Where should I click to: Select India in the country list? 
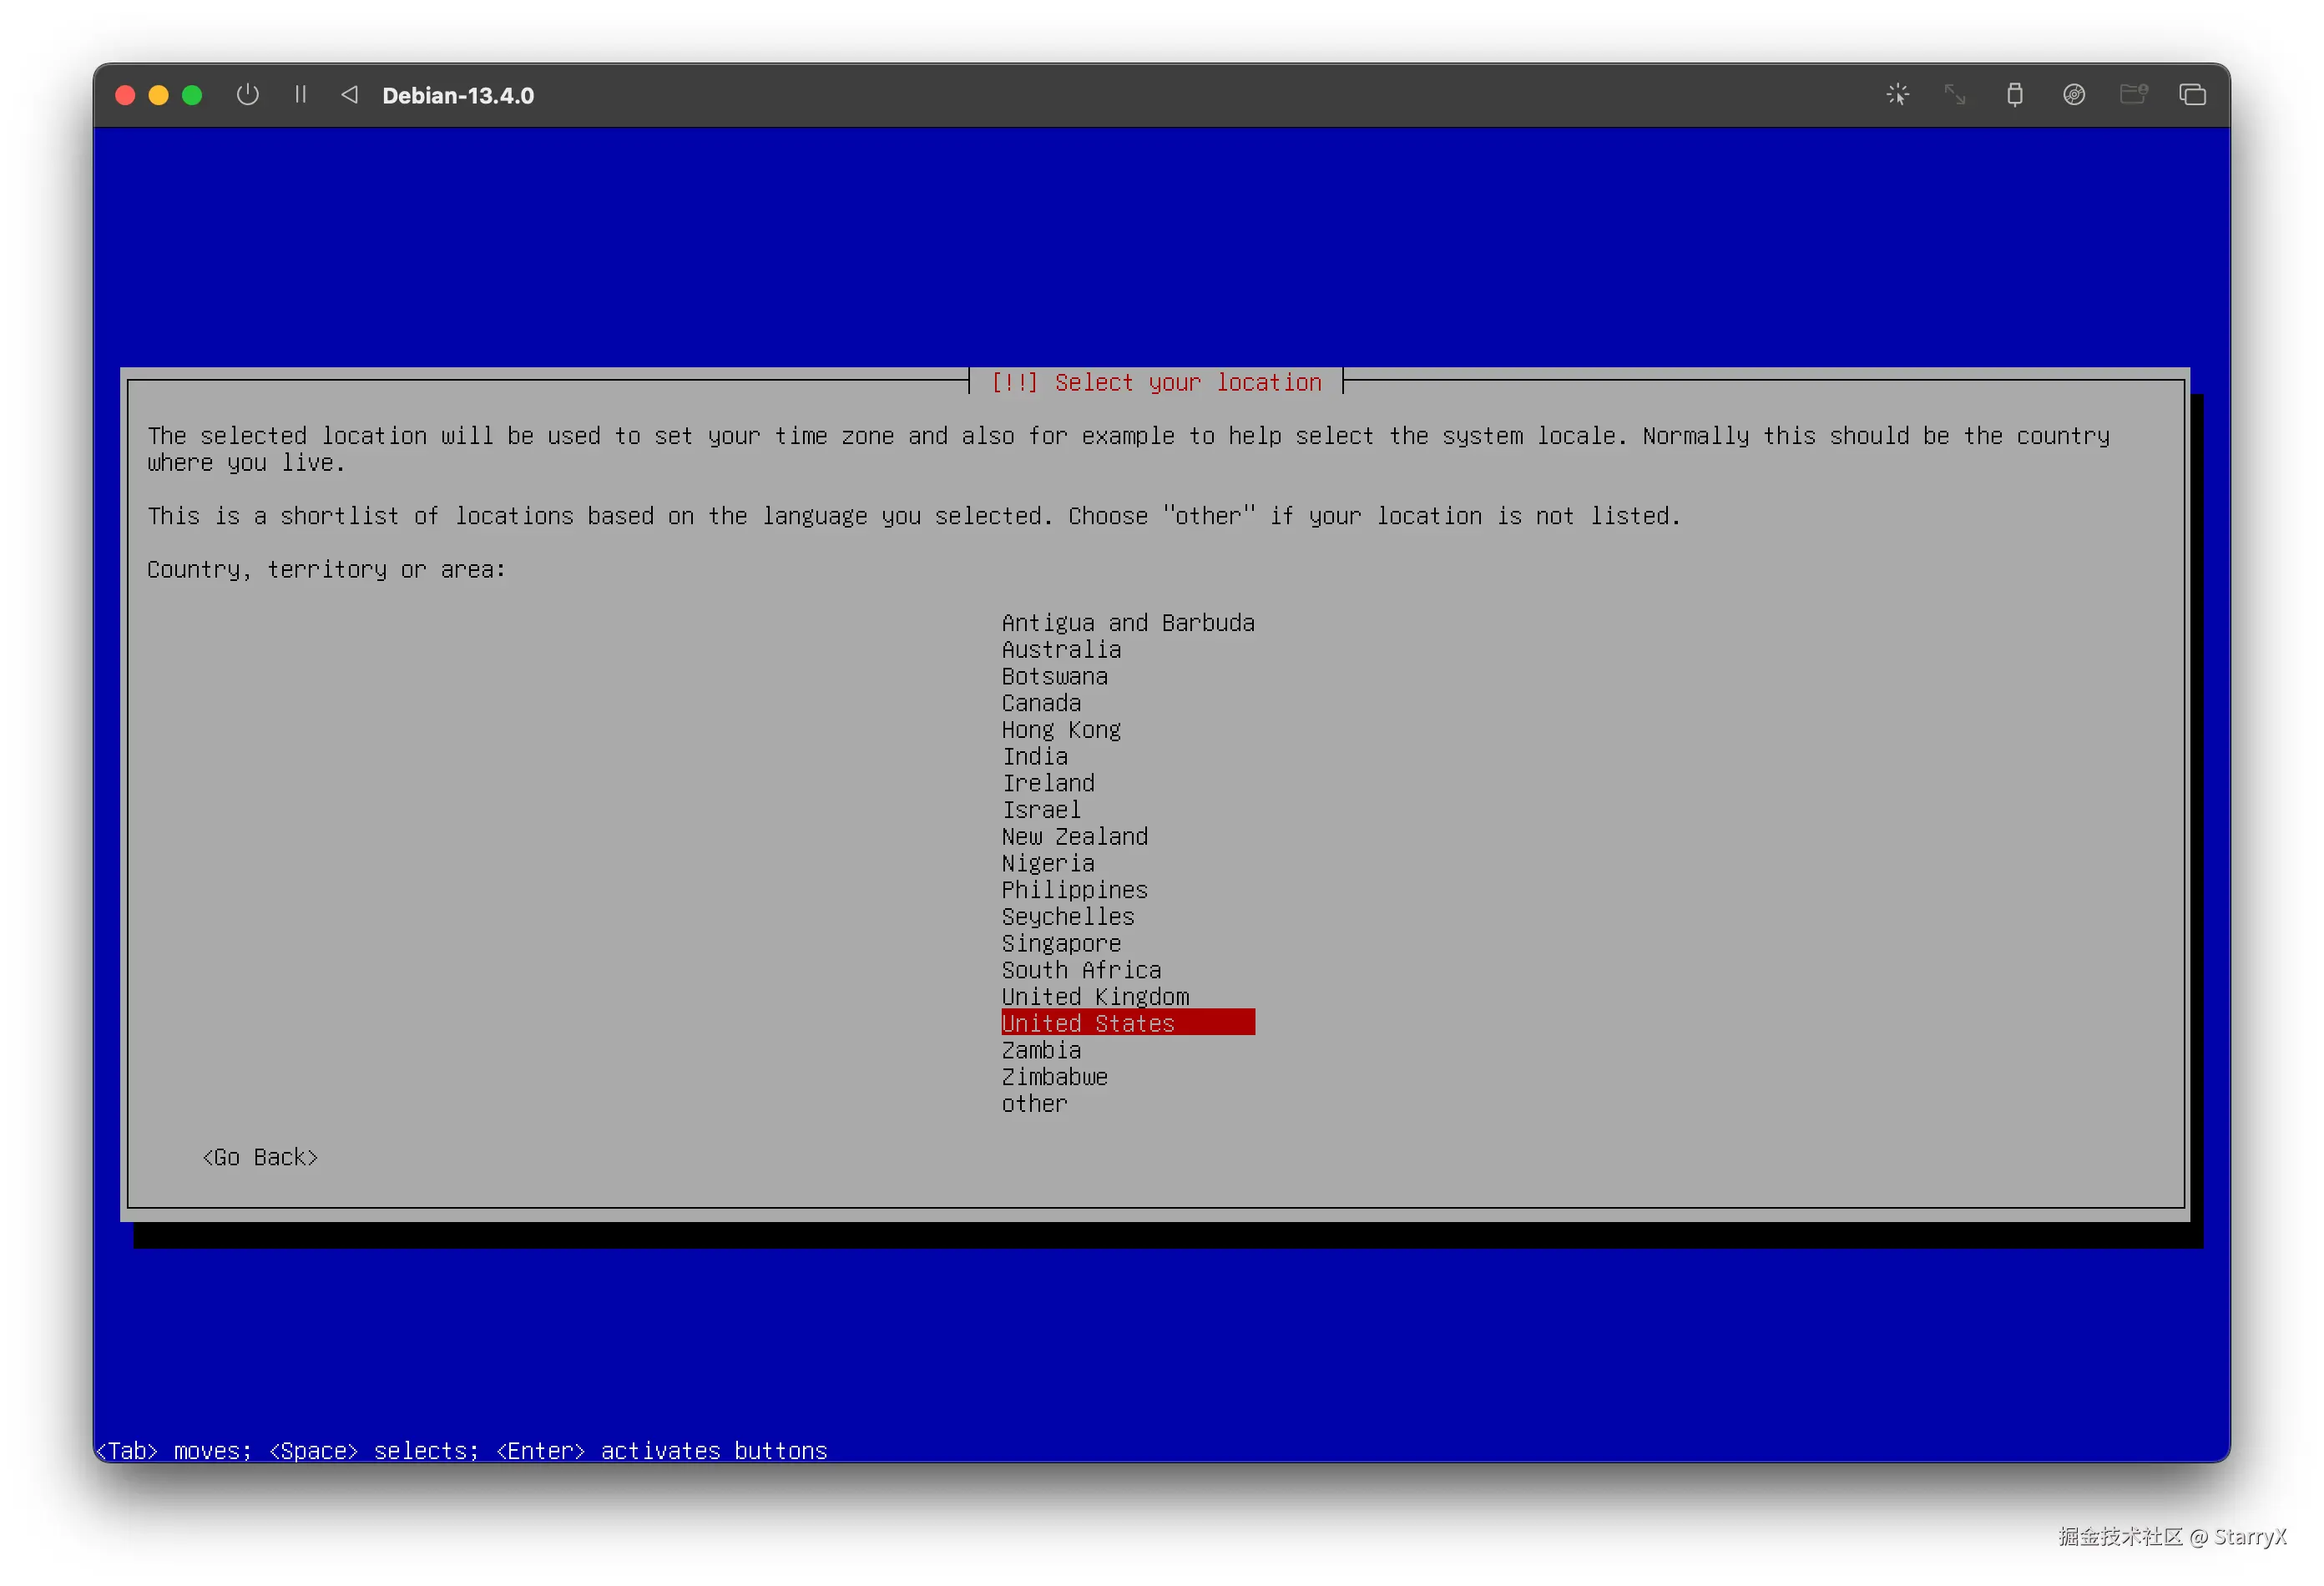(x=1035, y=757)
